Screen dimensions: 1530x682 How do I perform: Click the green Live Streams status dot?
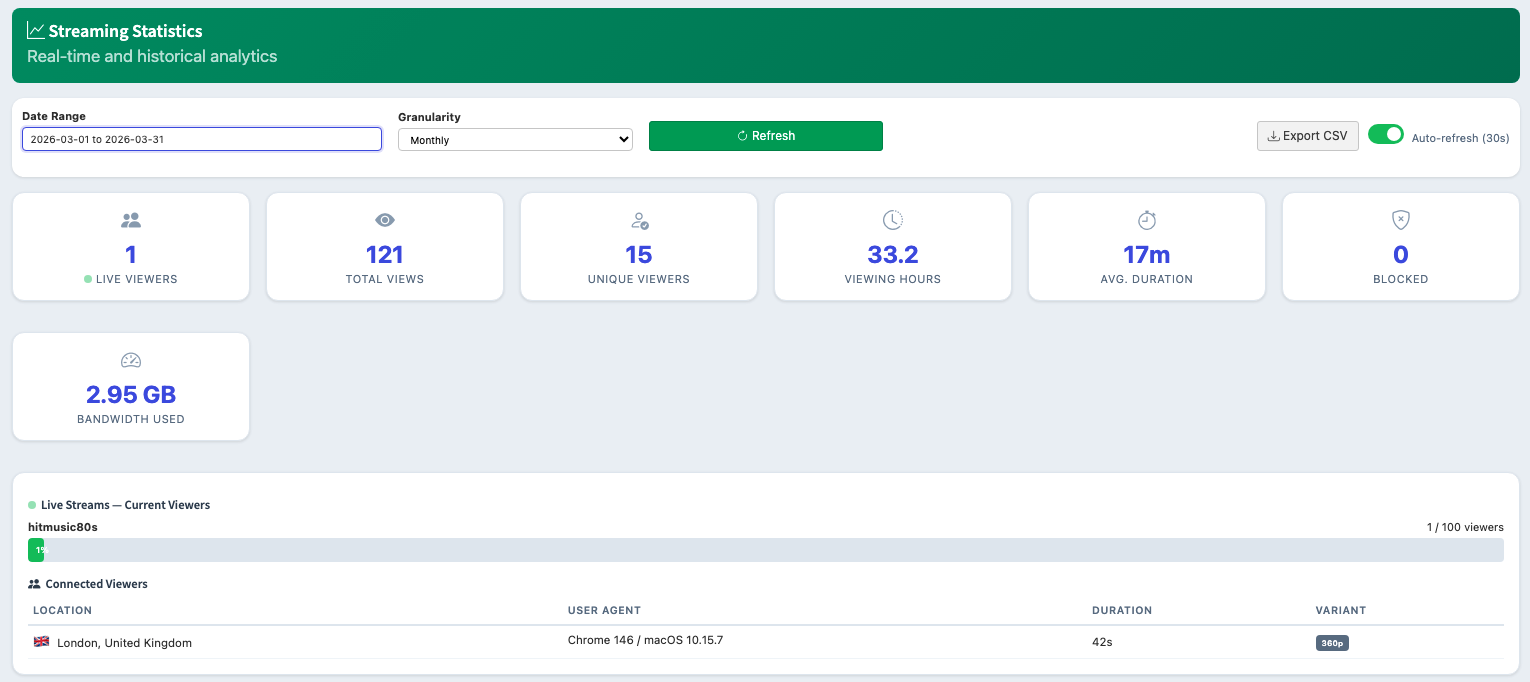coord(32,505)
